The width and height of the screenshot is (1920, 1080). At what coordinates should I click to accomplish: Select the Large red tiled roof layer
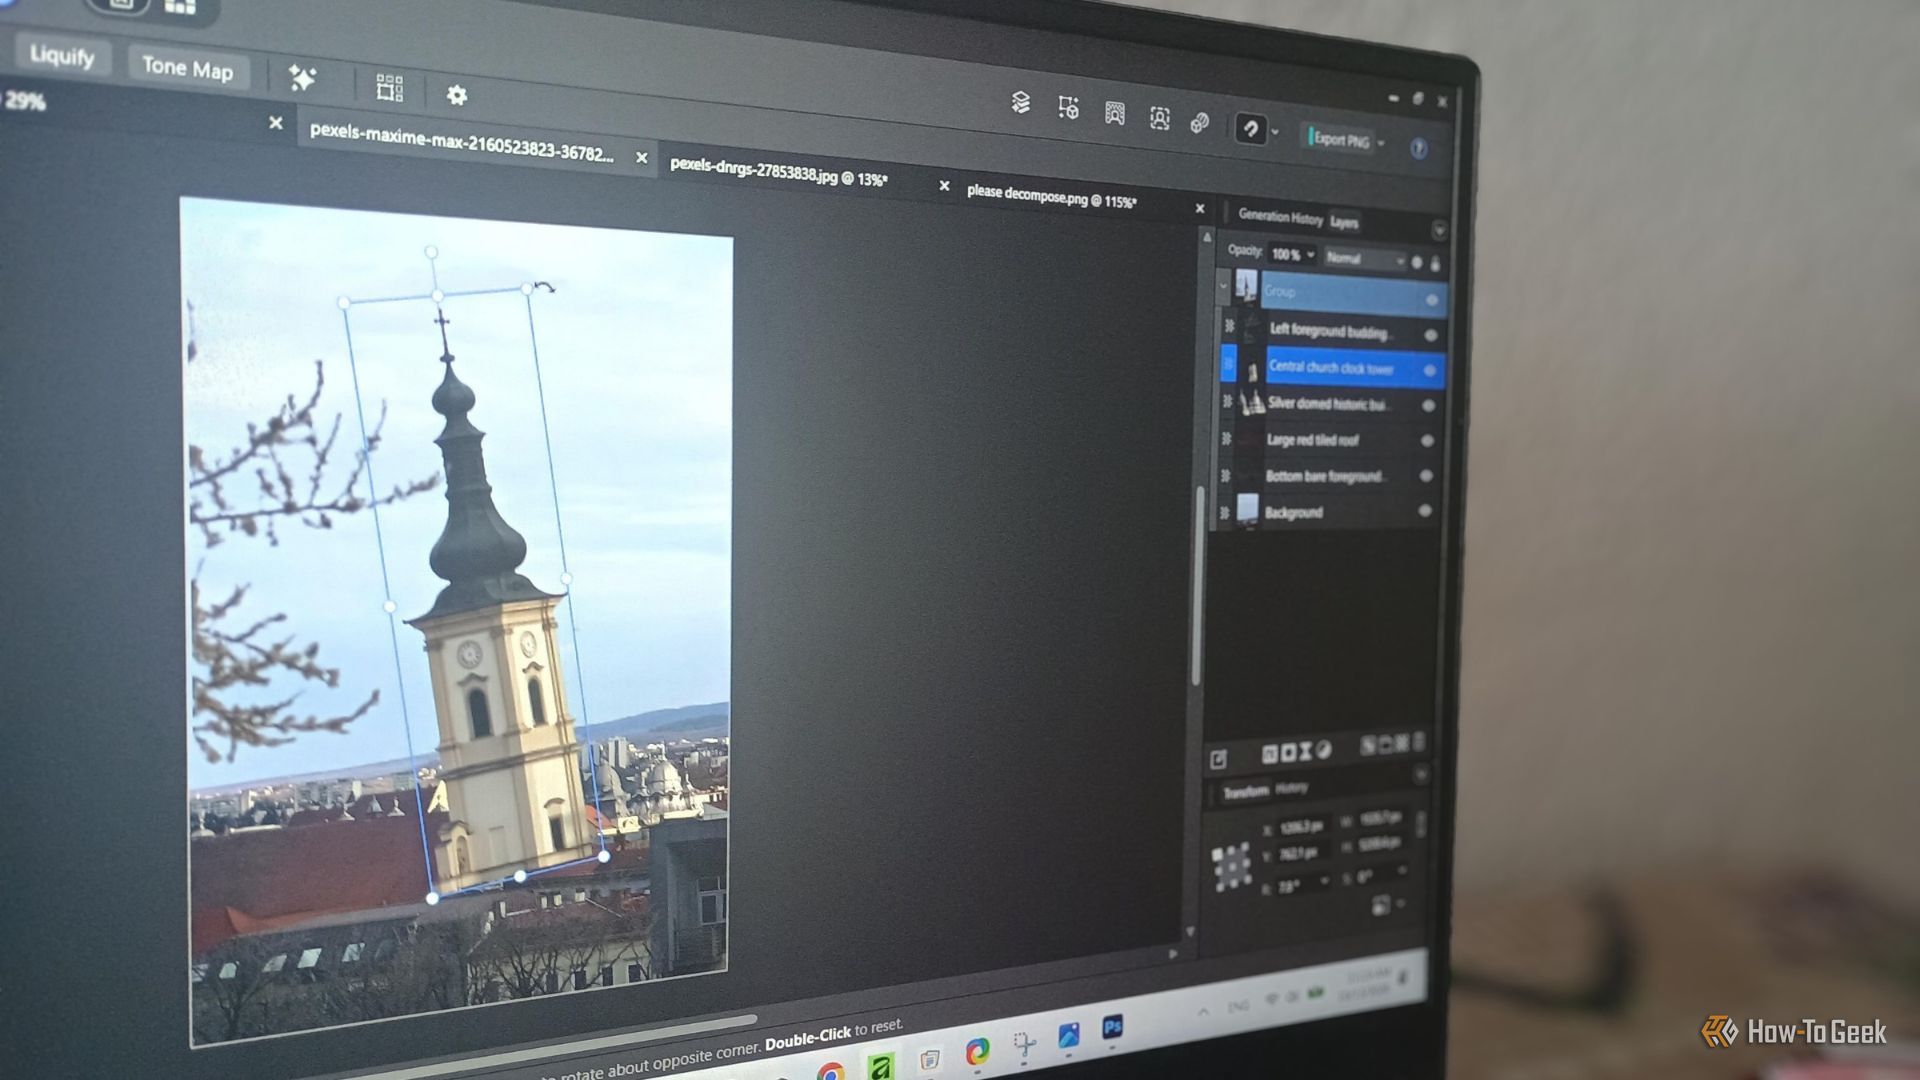coord(1329,440)
